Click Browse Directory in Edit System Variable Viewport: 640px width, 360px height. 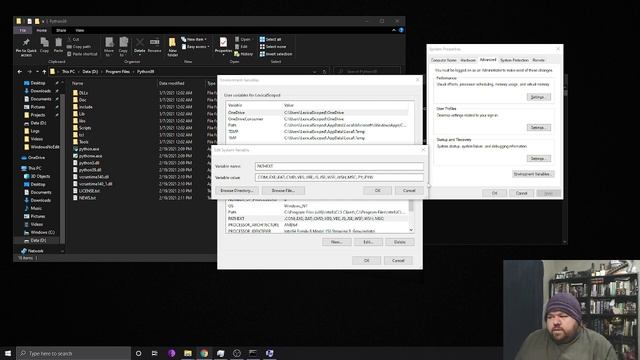[237, 191]
